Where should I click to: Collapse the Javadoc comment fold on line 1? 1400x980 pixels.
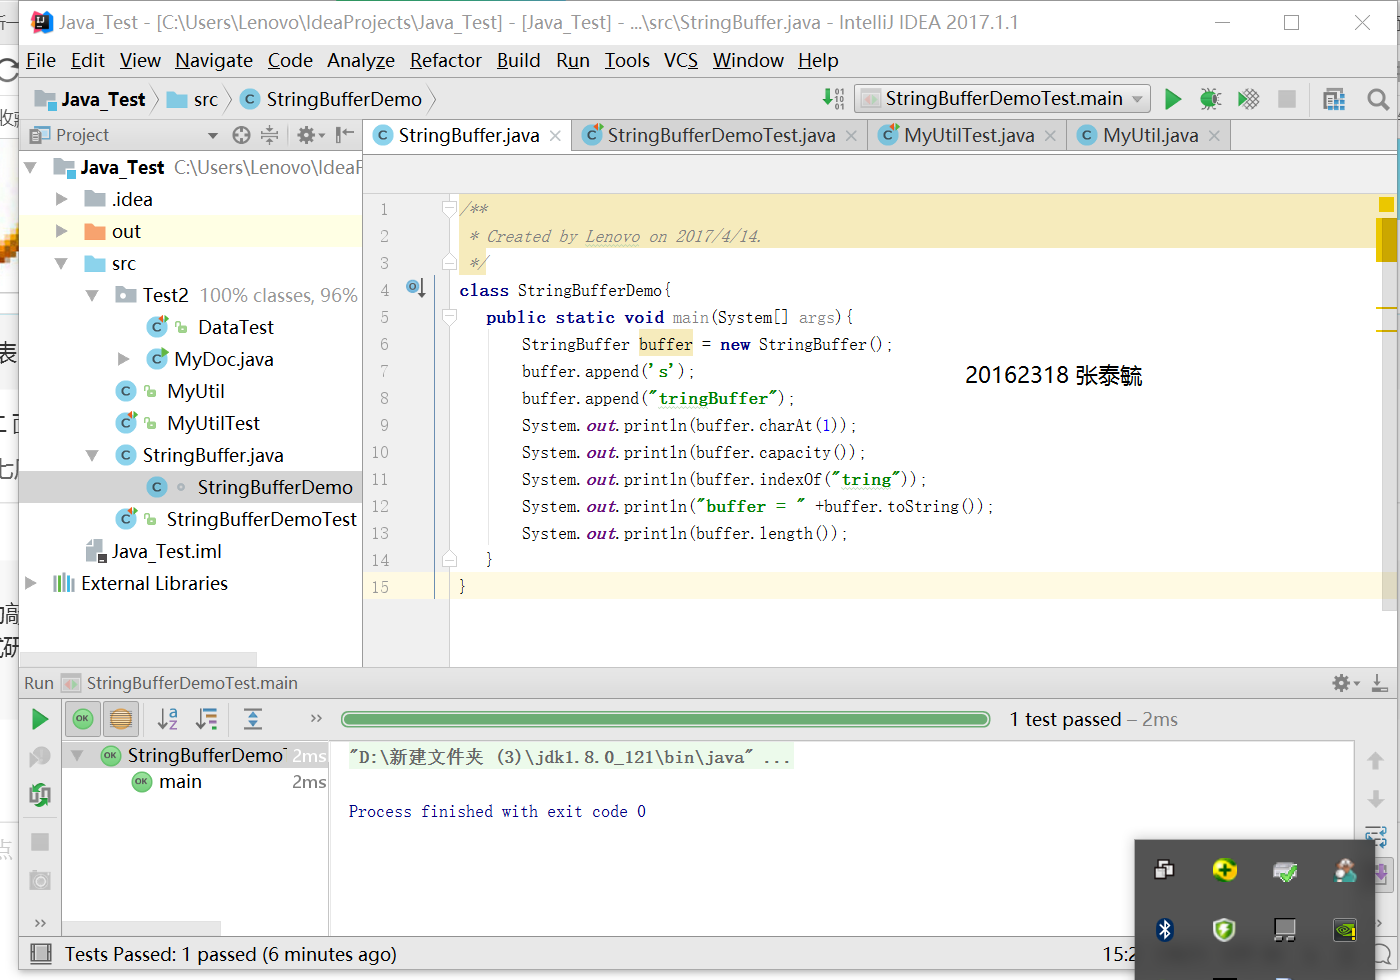[x=449, y=208]
